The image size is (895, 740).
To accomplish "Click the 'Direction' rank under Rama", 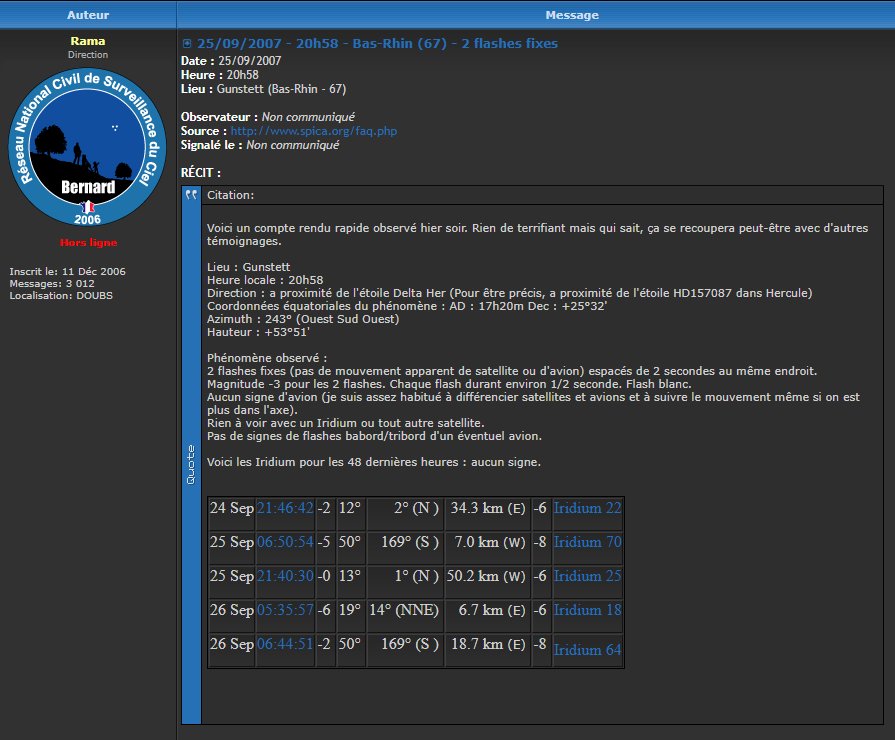I will click(x=87, y=55).
